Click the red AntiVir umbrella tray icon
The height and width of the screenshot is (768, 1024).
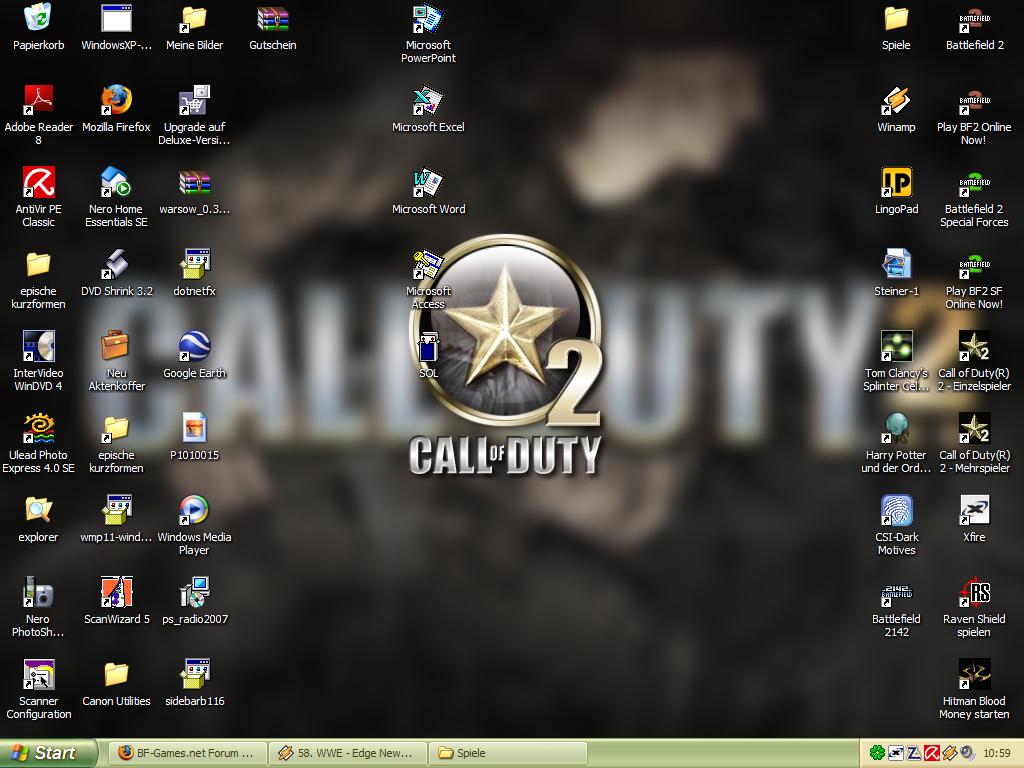[931, 753]
